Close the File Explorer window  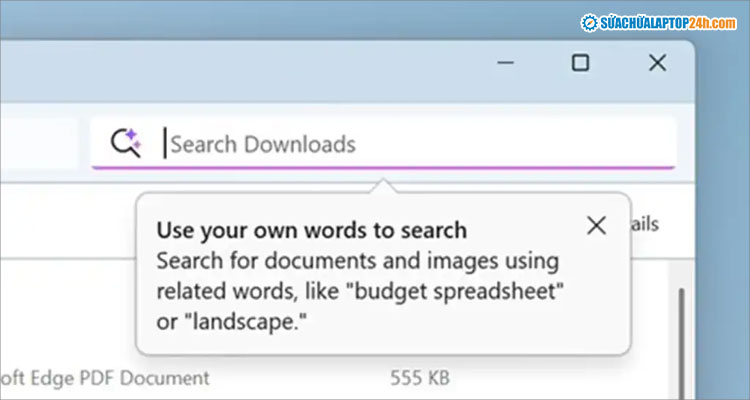[x=657, y=63]
